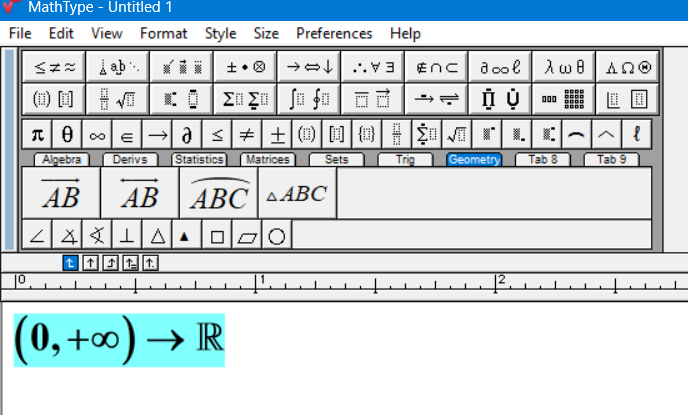Insert superscript template from small bar
688x415 pixels.
click(x=487, y=134)
